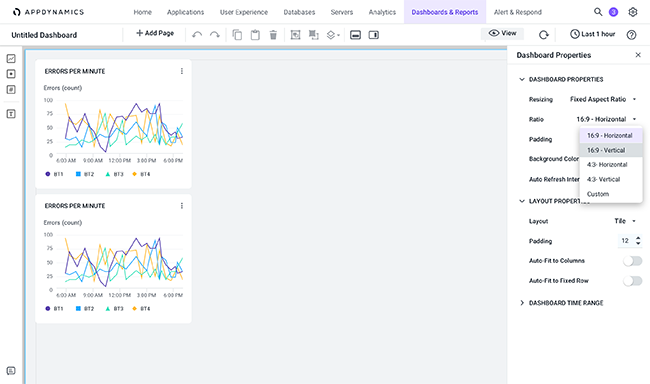This screenshot has height=384, width=650.
Task: Click the Add Page button
Action: point(155,33)
